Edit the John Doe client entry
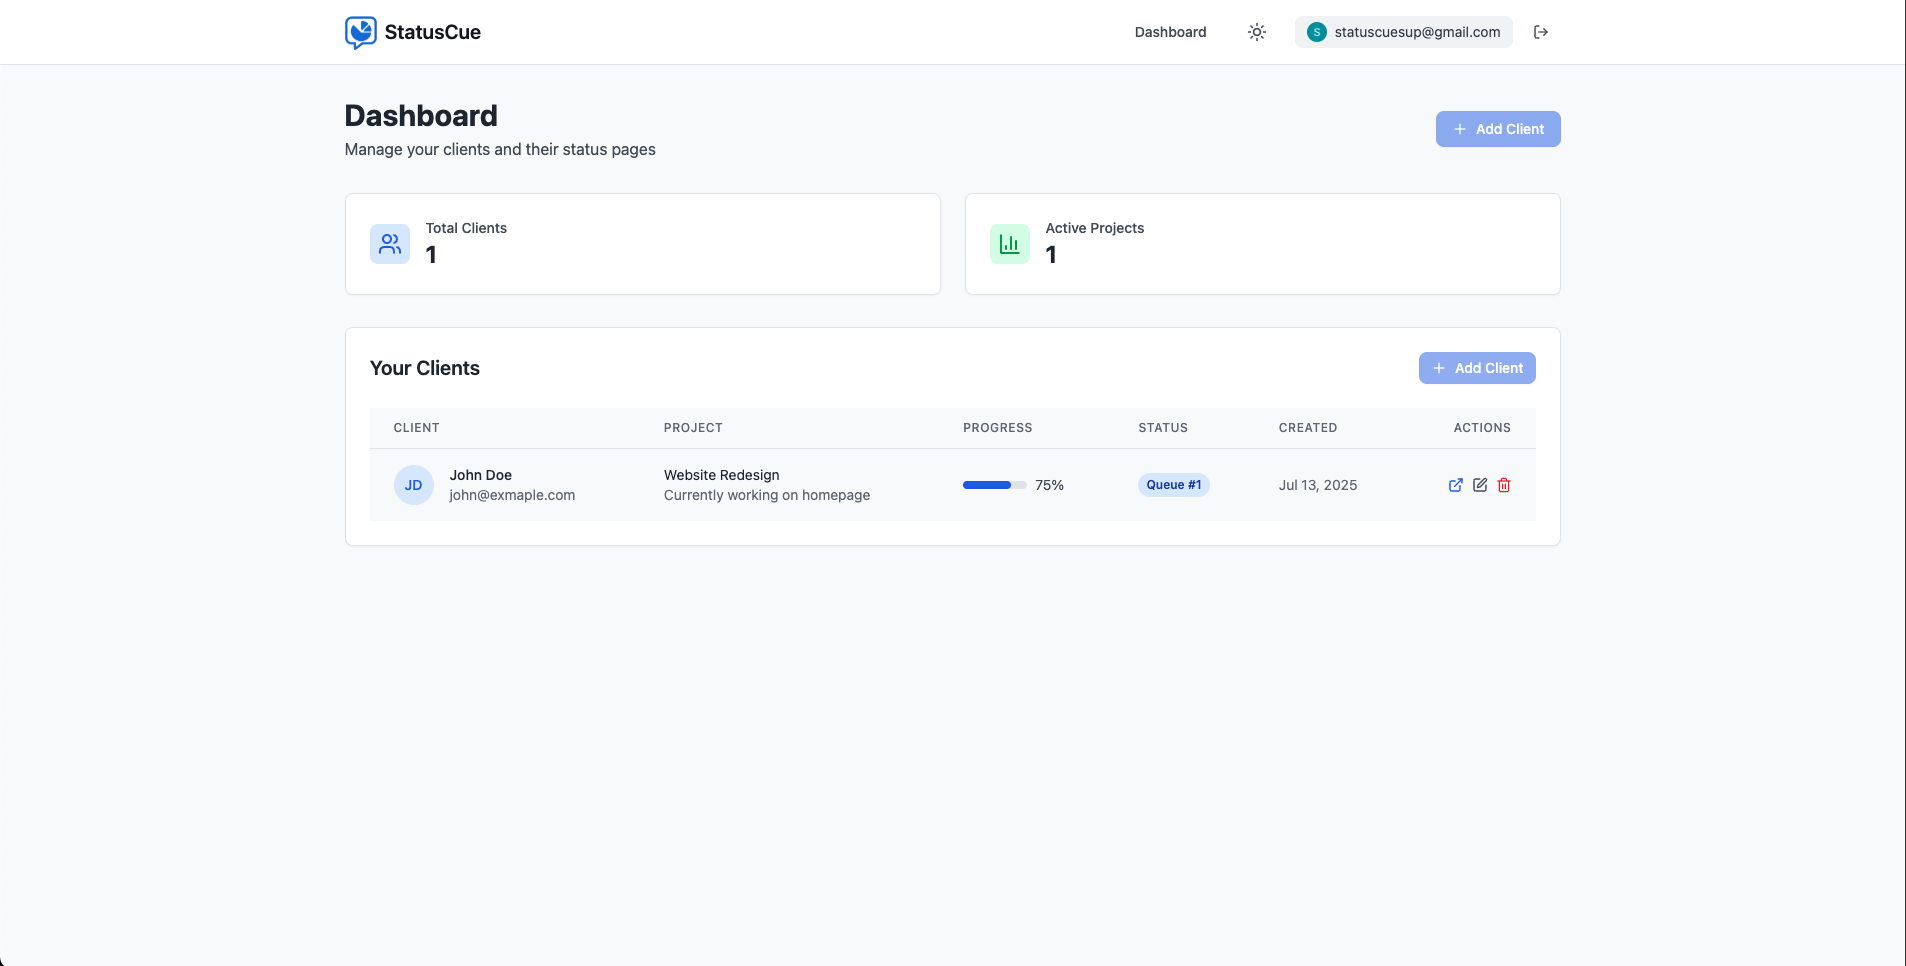This screenshot has height=966, width=1906. point(1480,485)
